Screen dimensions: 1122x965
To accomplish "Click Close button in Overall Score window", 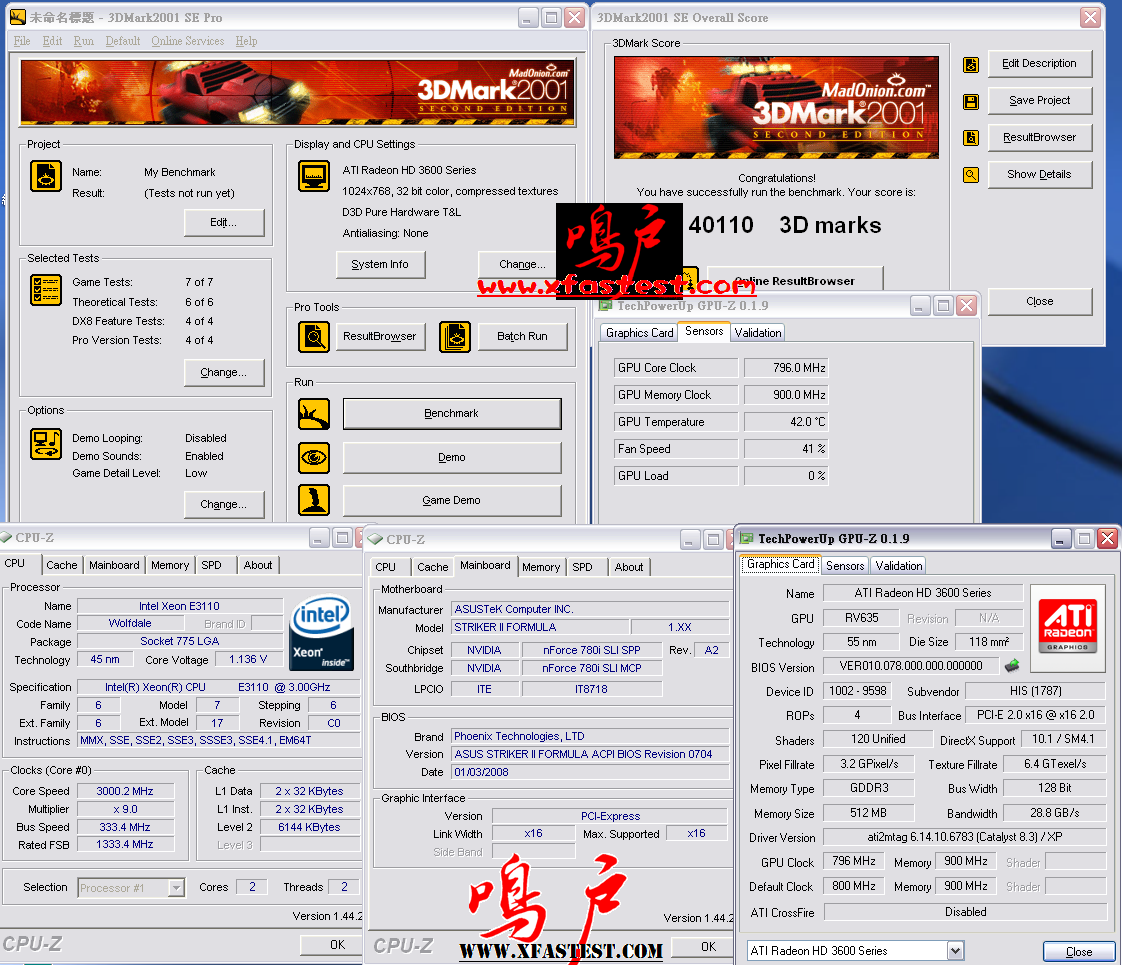I will pyautogui.click(x=1040, y=302).
